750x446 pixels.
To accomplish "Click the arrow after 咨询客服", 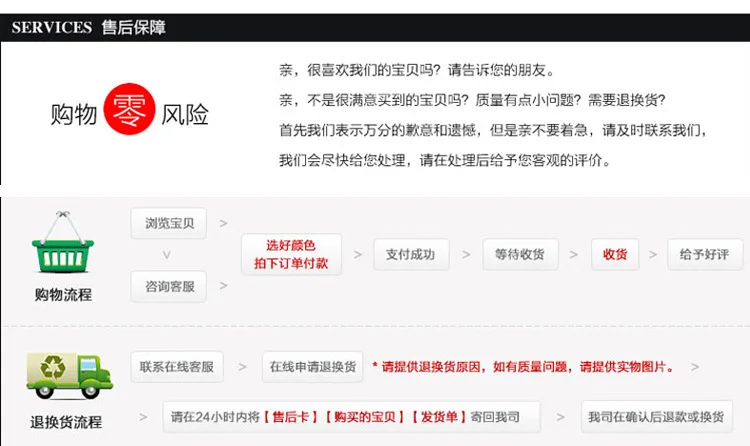I will coord(223,286).
